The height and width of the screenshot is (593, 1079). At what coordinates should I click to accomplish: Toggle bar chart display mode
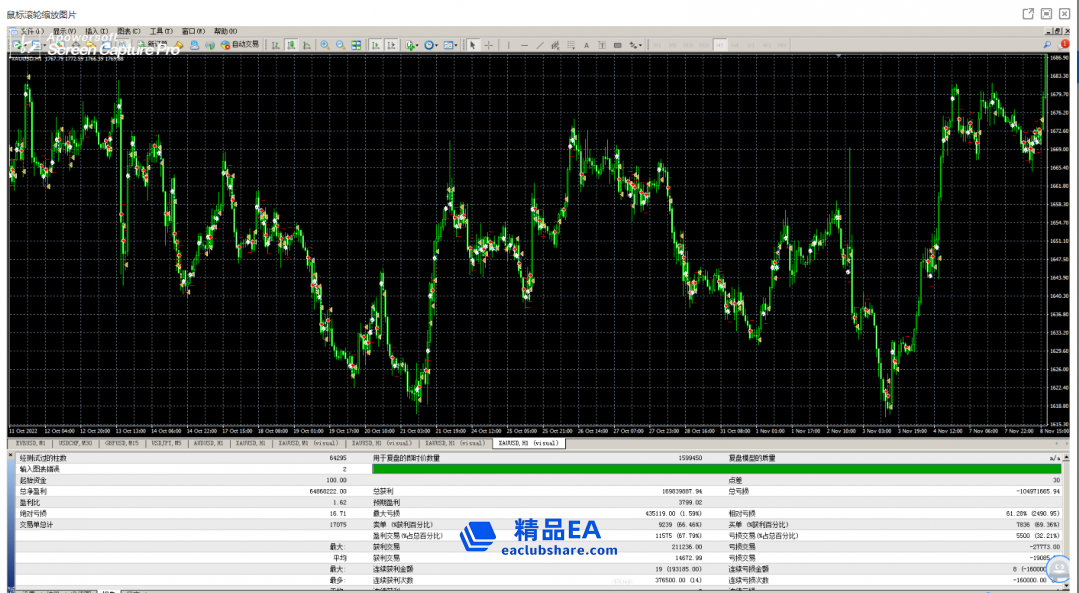(x=274, y=45)
